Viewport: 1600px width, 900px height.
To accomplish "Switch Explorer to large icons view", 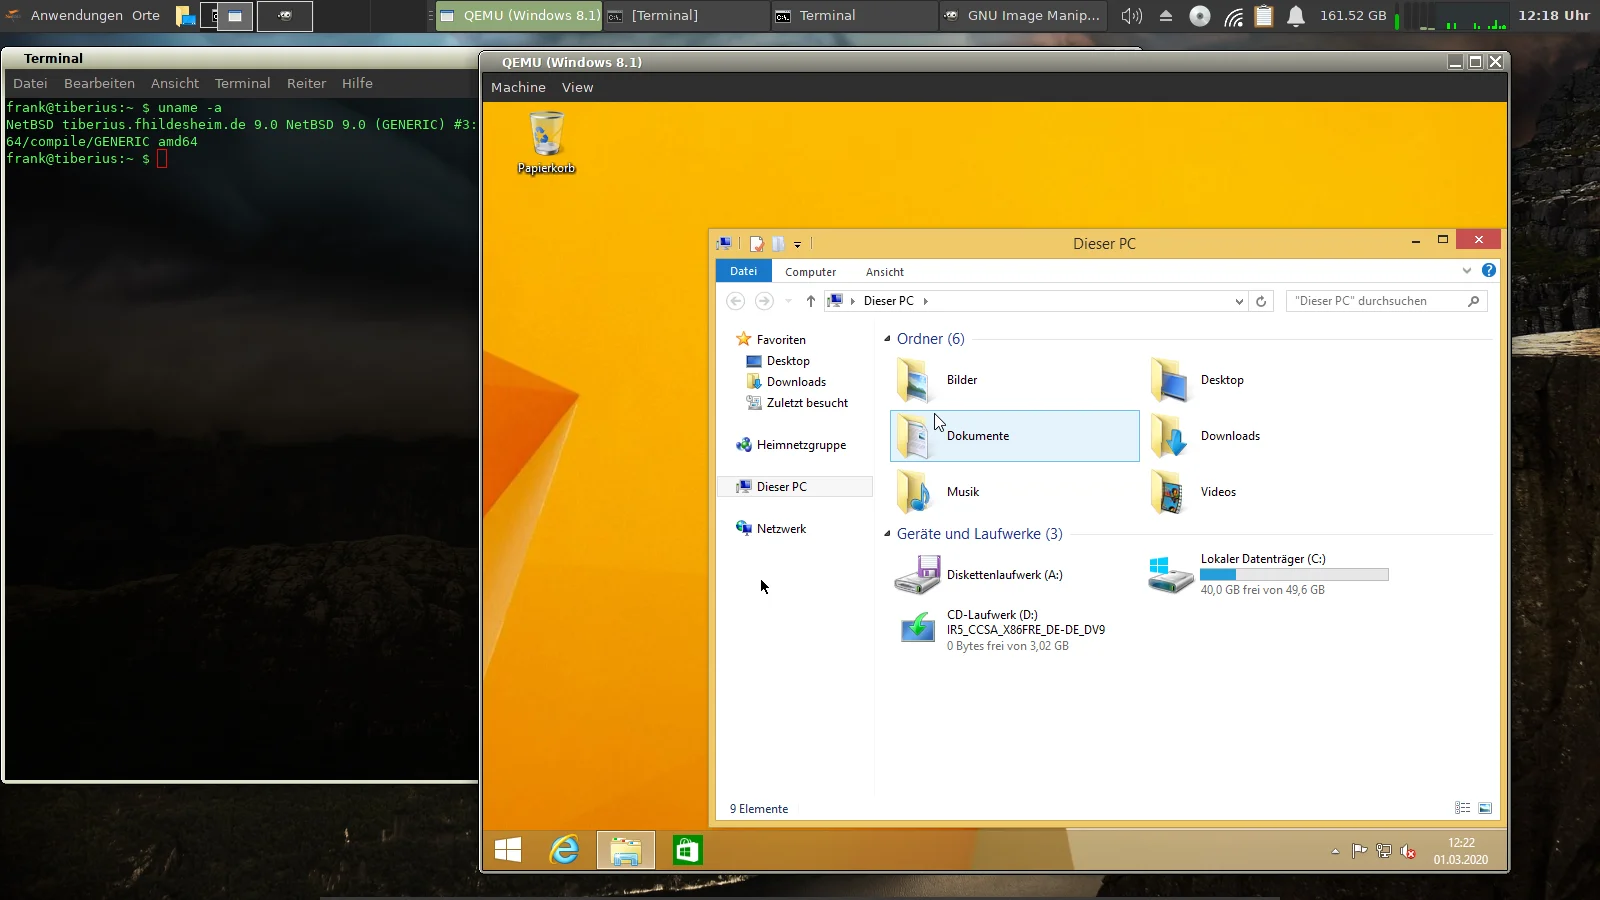I will coord(1485,808).
